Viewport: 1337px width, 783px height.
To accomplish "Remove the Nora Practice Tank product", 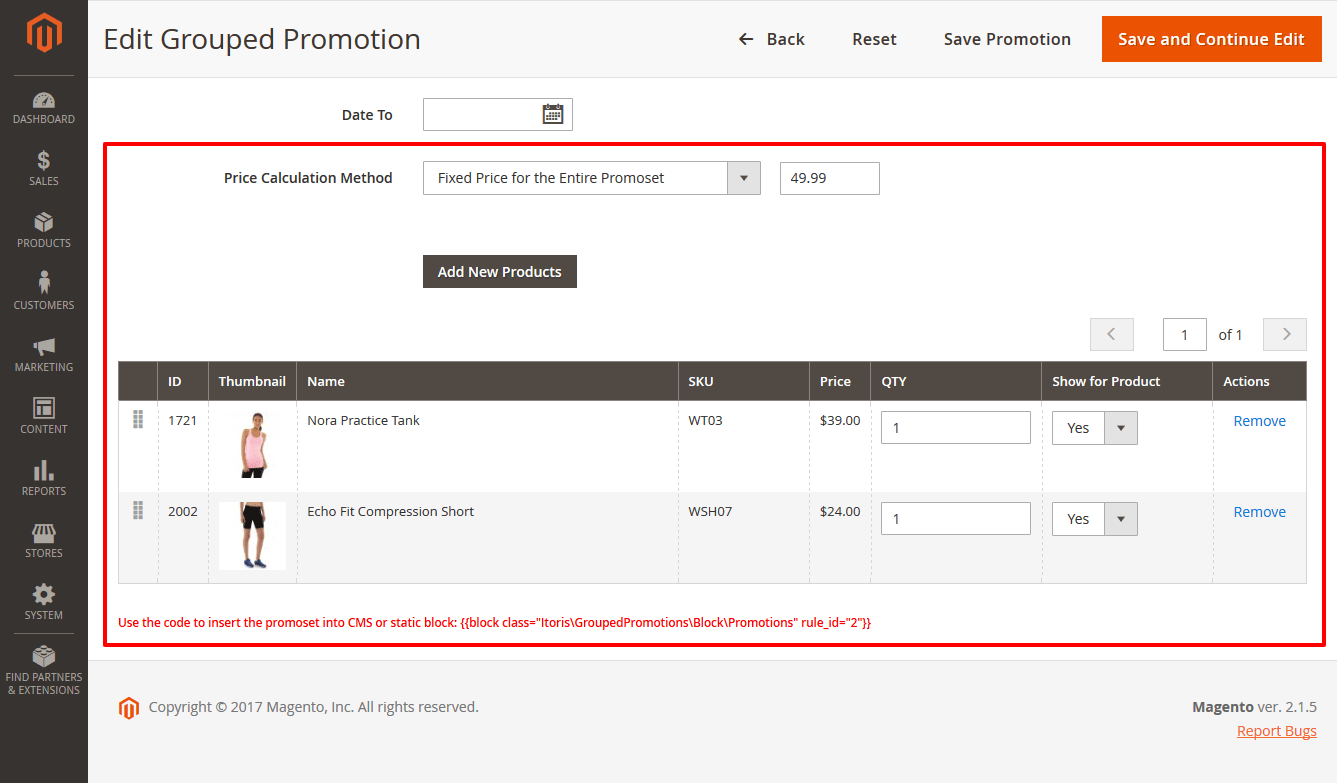I will pos(1259,420).
